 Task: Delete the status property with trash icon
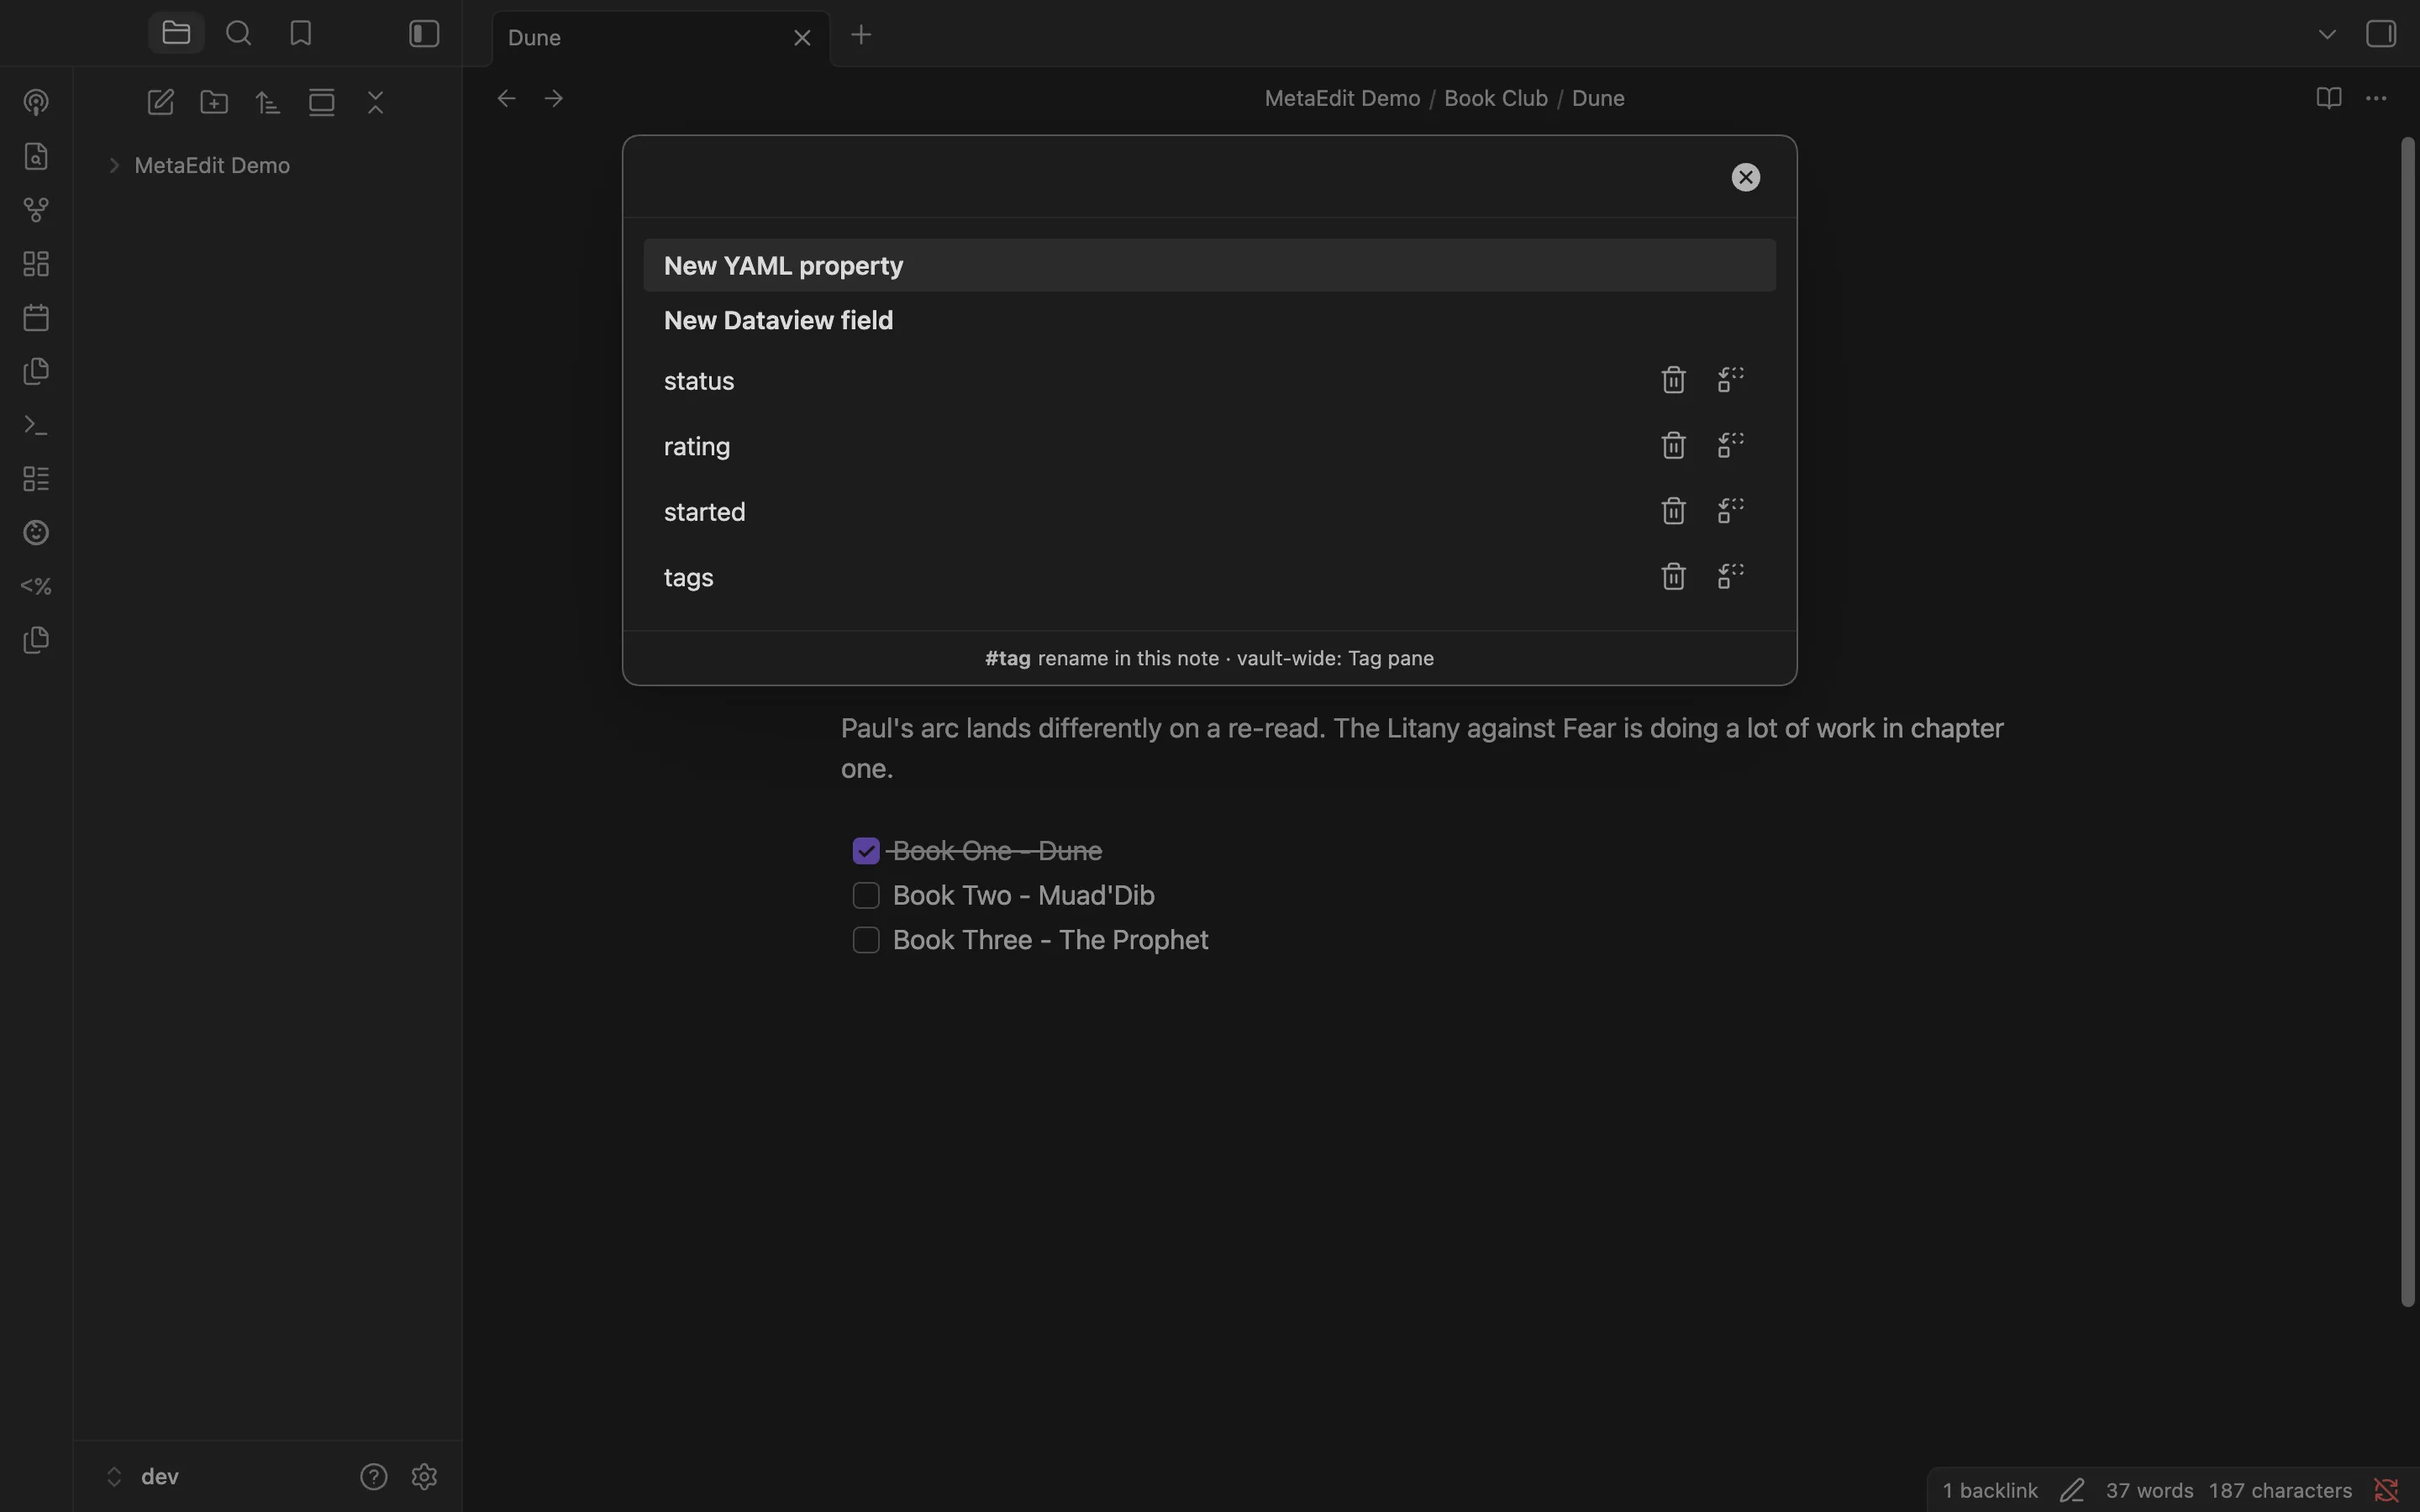click(1673, 380)
